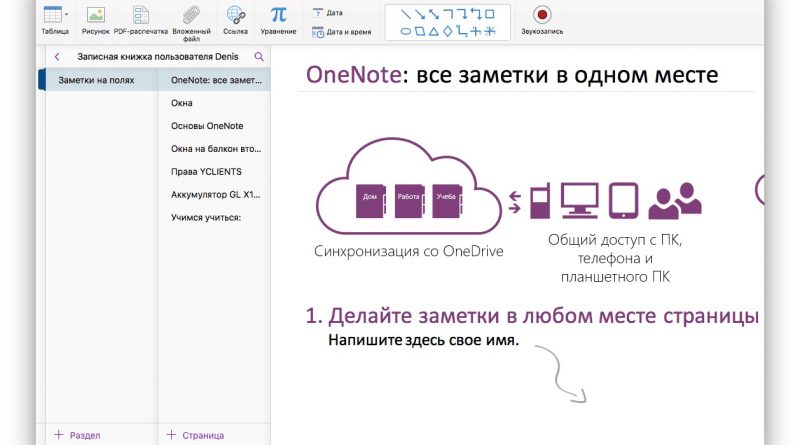Open the Основы OneNote page
Screen dimensions: 800x445
click(x=207, y=126)
